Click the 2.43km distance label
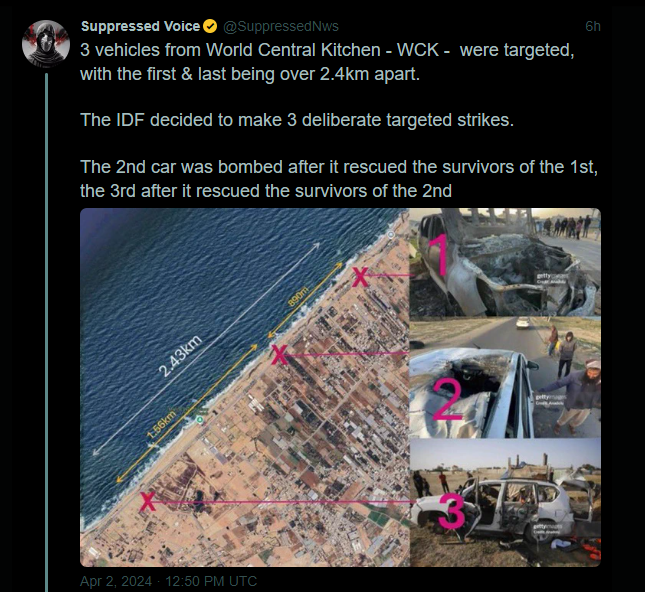 point(180,356)
